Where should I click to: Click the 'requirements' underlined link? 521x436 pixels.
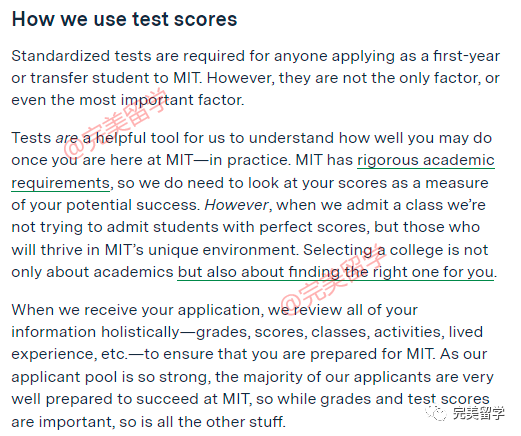coord(60,184)
